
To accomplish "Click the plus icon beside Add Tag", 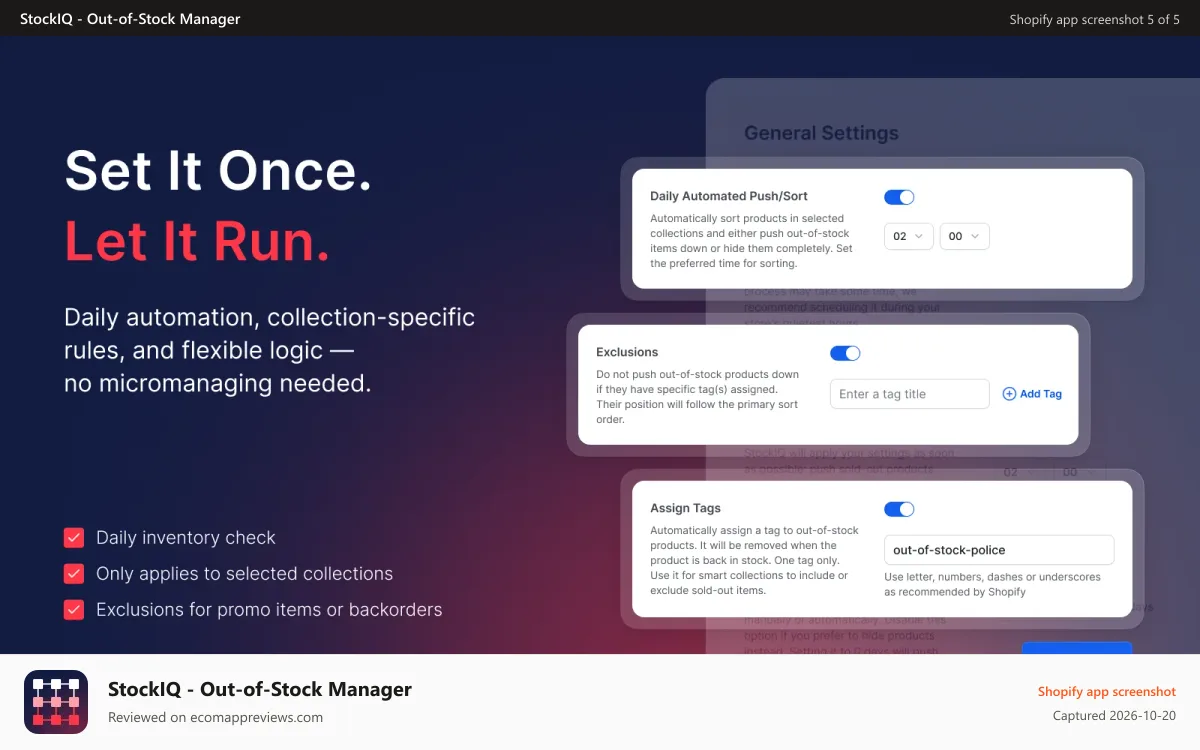I will (1009, 394).
